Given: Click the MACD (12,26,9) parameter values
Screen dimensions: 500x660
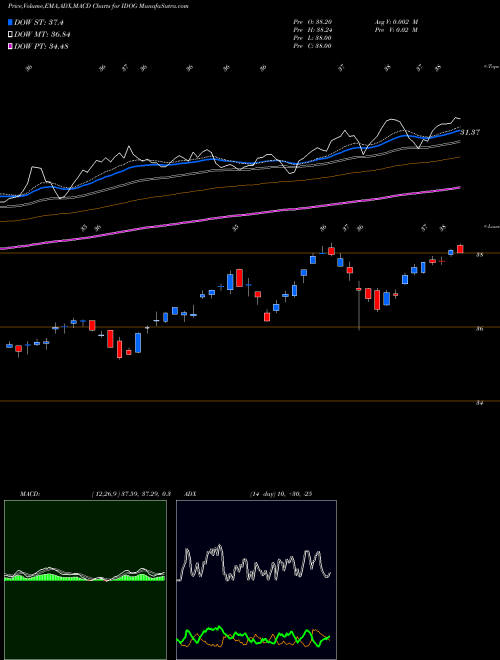Looking at the screenshot, I should [130, 494].
